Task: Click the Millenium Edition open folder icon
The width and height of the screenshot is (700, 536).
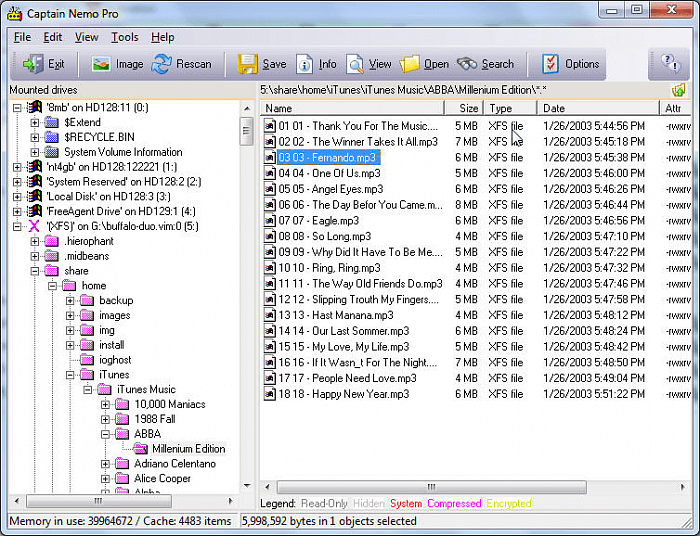Action: (141, 449)
